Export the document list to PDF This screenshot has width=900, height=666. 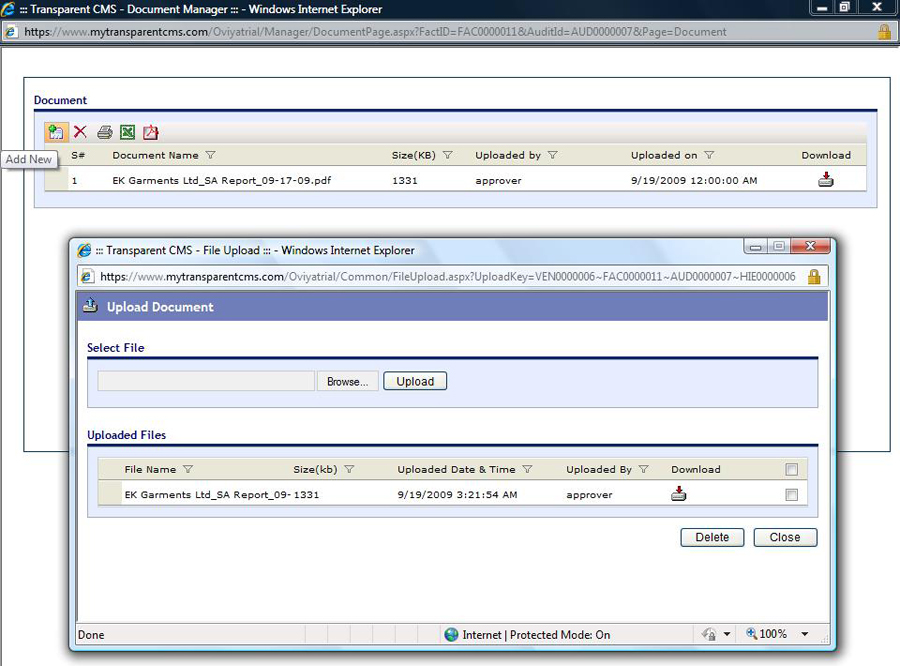(151, 132)
